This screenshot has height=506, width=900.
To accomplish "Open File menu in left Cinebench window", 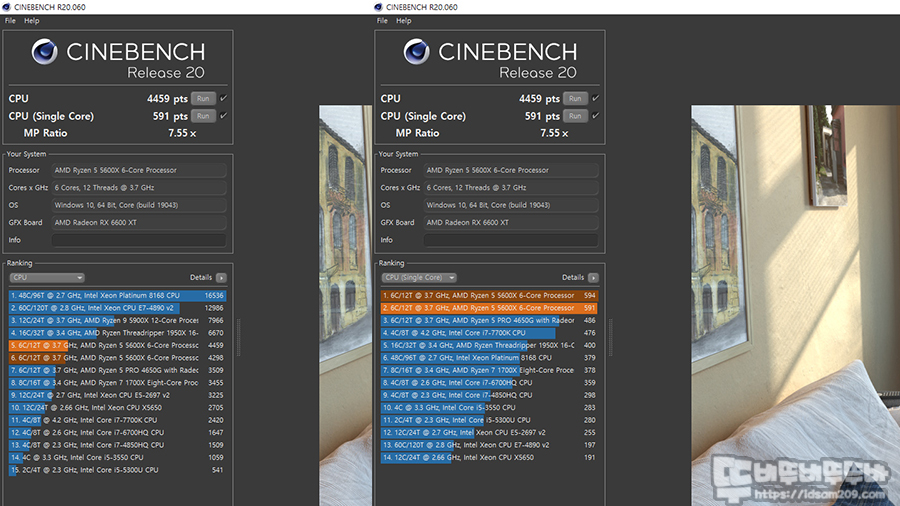I will [10, 21].
